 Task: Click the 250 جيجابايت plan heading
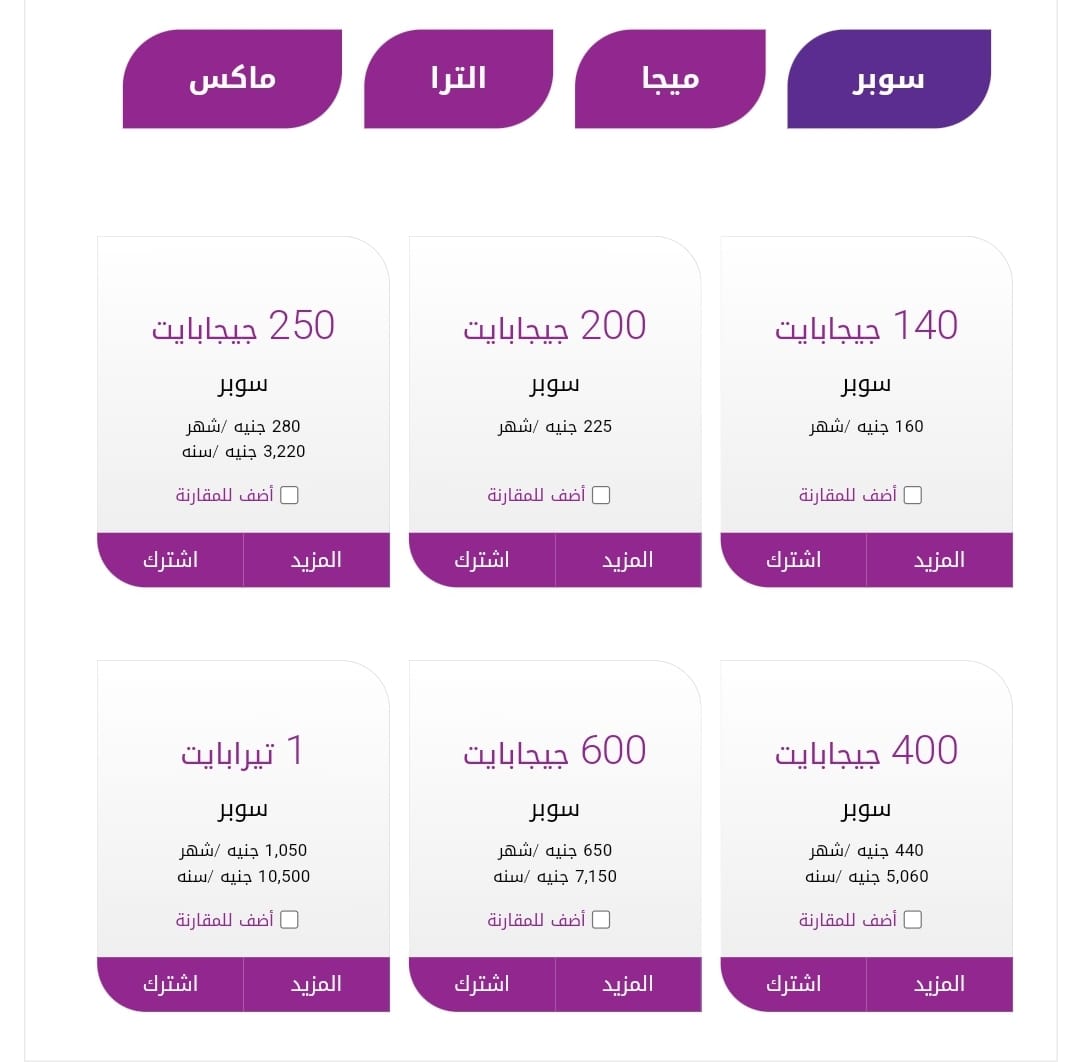click(243, 327)
